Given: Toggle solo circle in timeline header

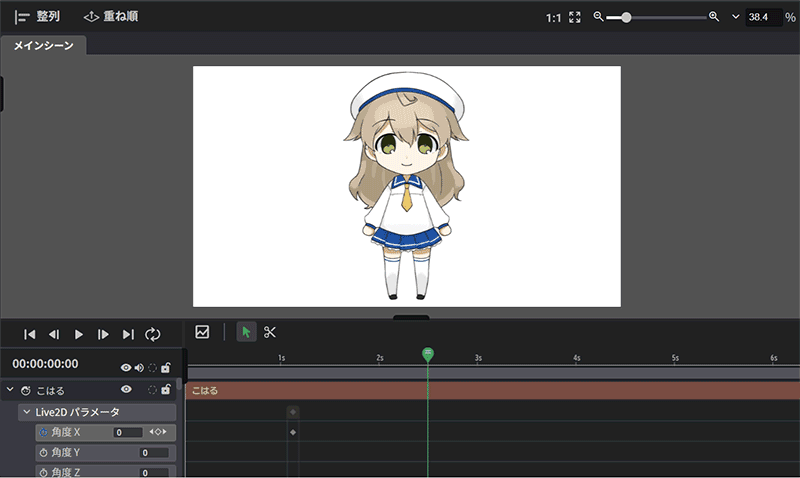Looking at the screenshot, I should [x=152, y=367].
